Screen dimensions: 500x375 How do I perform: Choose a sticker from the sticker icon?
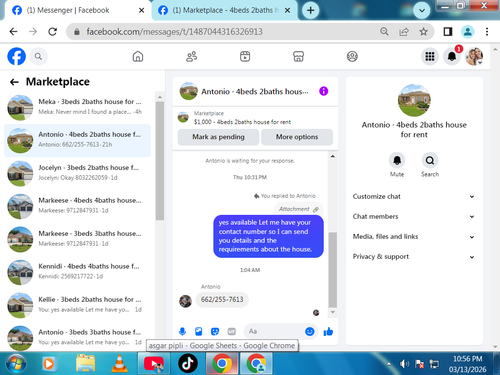[x=215, y=331]
